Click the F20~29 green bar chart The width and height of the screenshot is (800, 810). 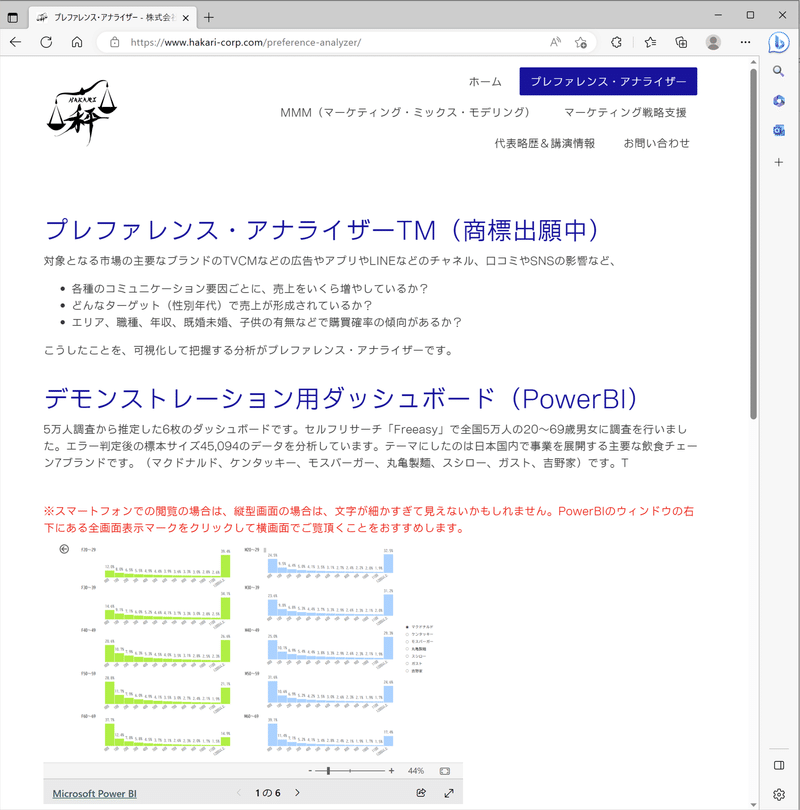coord(167,564)
